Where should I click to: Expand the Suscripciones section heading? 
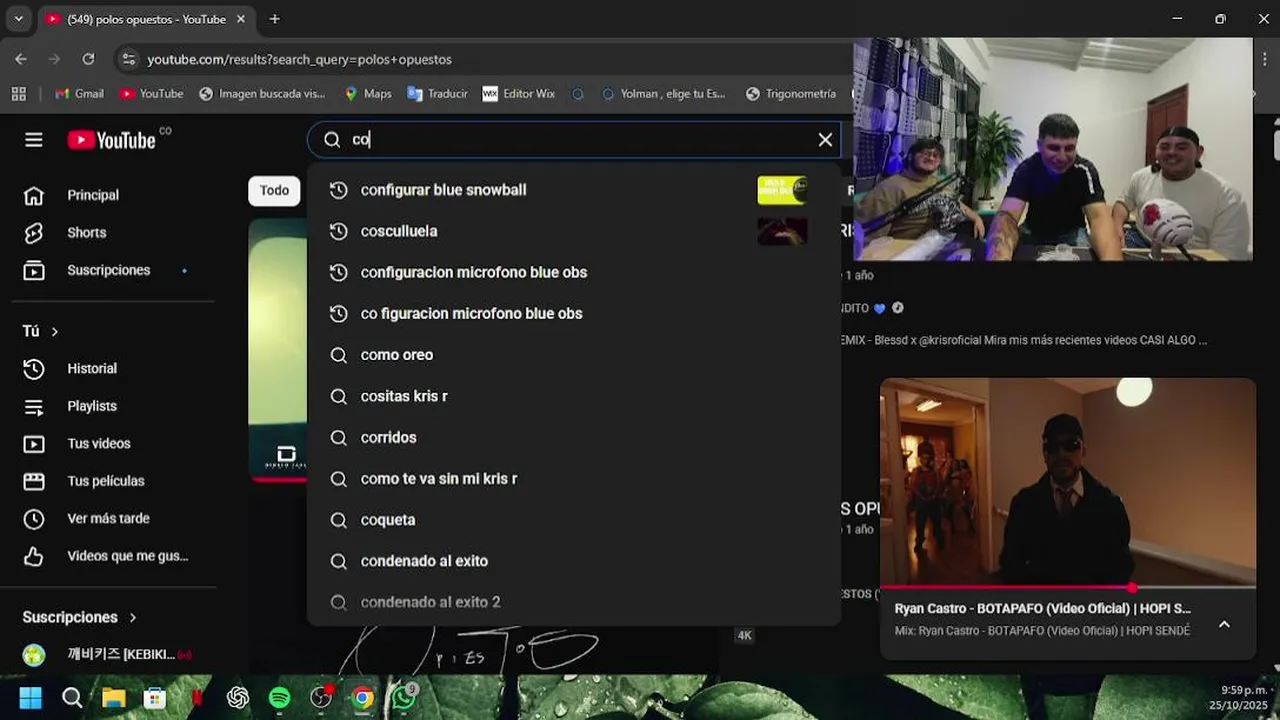click(80, 617)
